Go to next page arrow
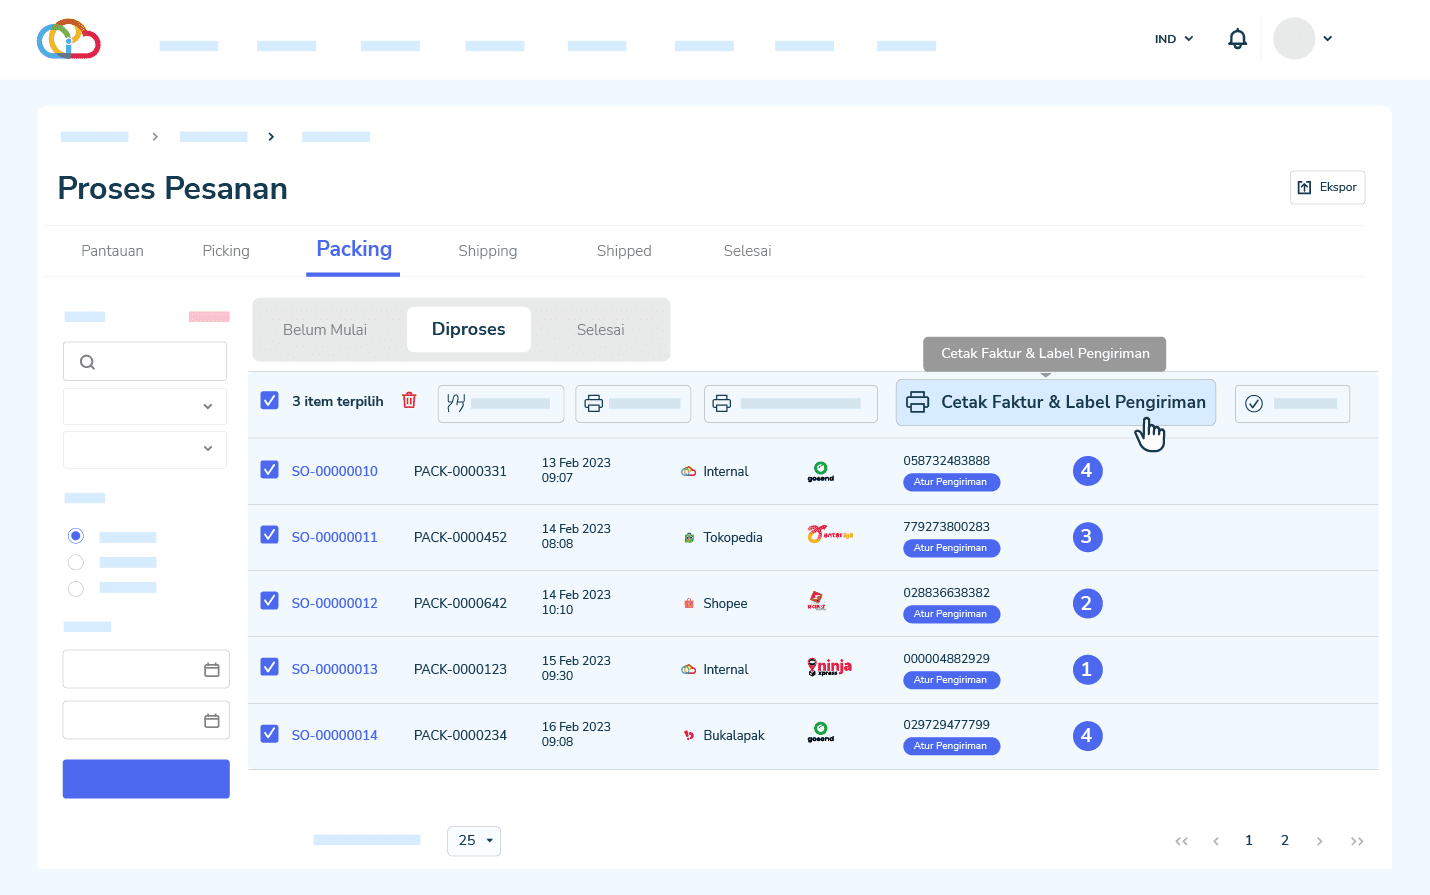The width and height of the screenshot is (1430, 895). [1319, 841]
